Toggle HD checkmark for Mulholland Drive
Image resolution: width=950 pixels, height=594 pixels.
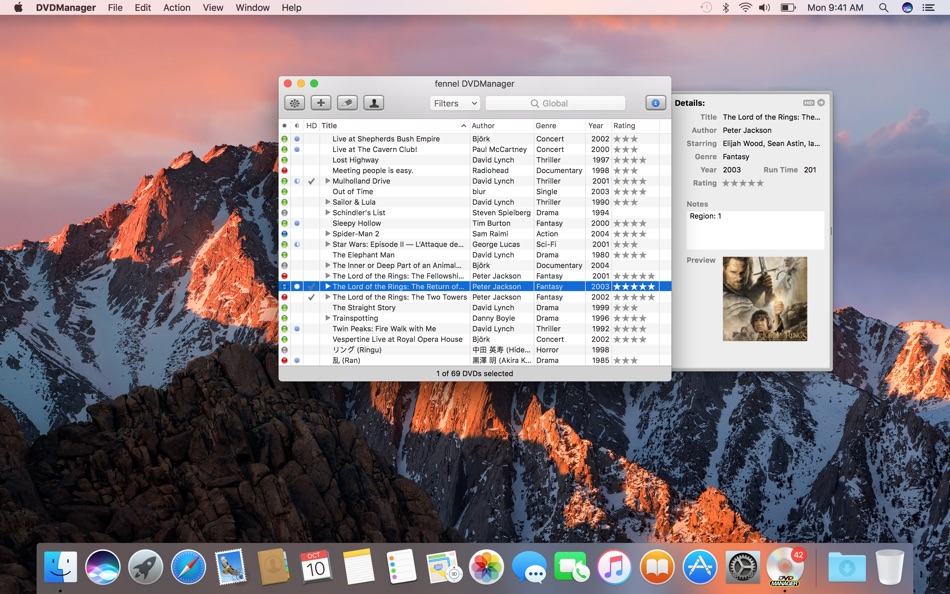tap(311, 181)
